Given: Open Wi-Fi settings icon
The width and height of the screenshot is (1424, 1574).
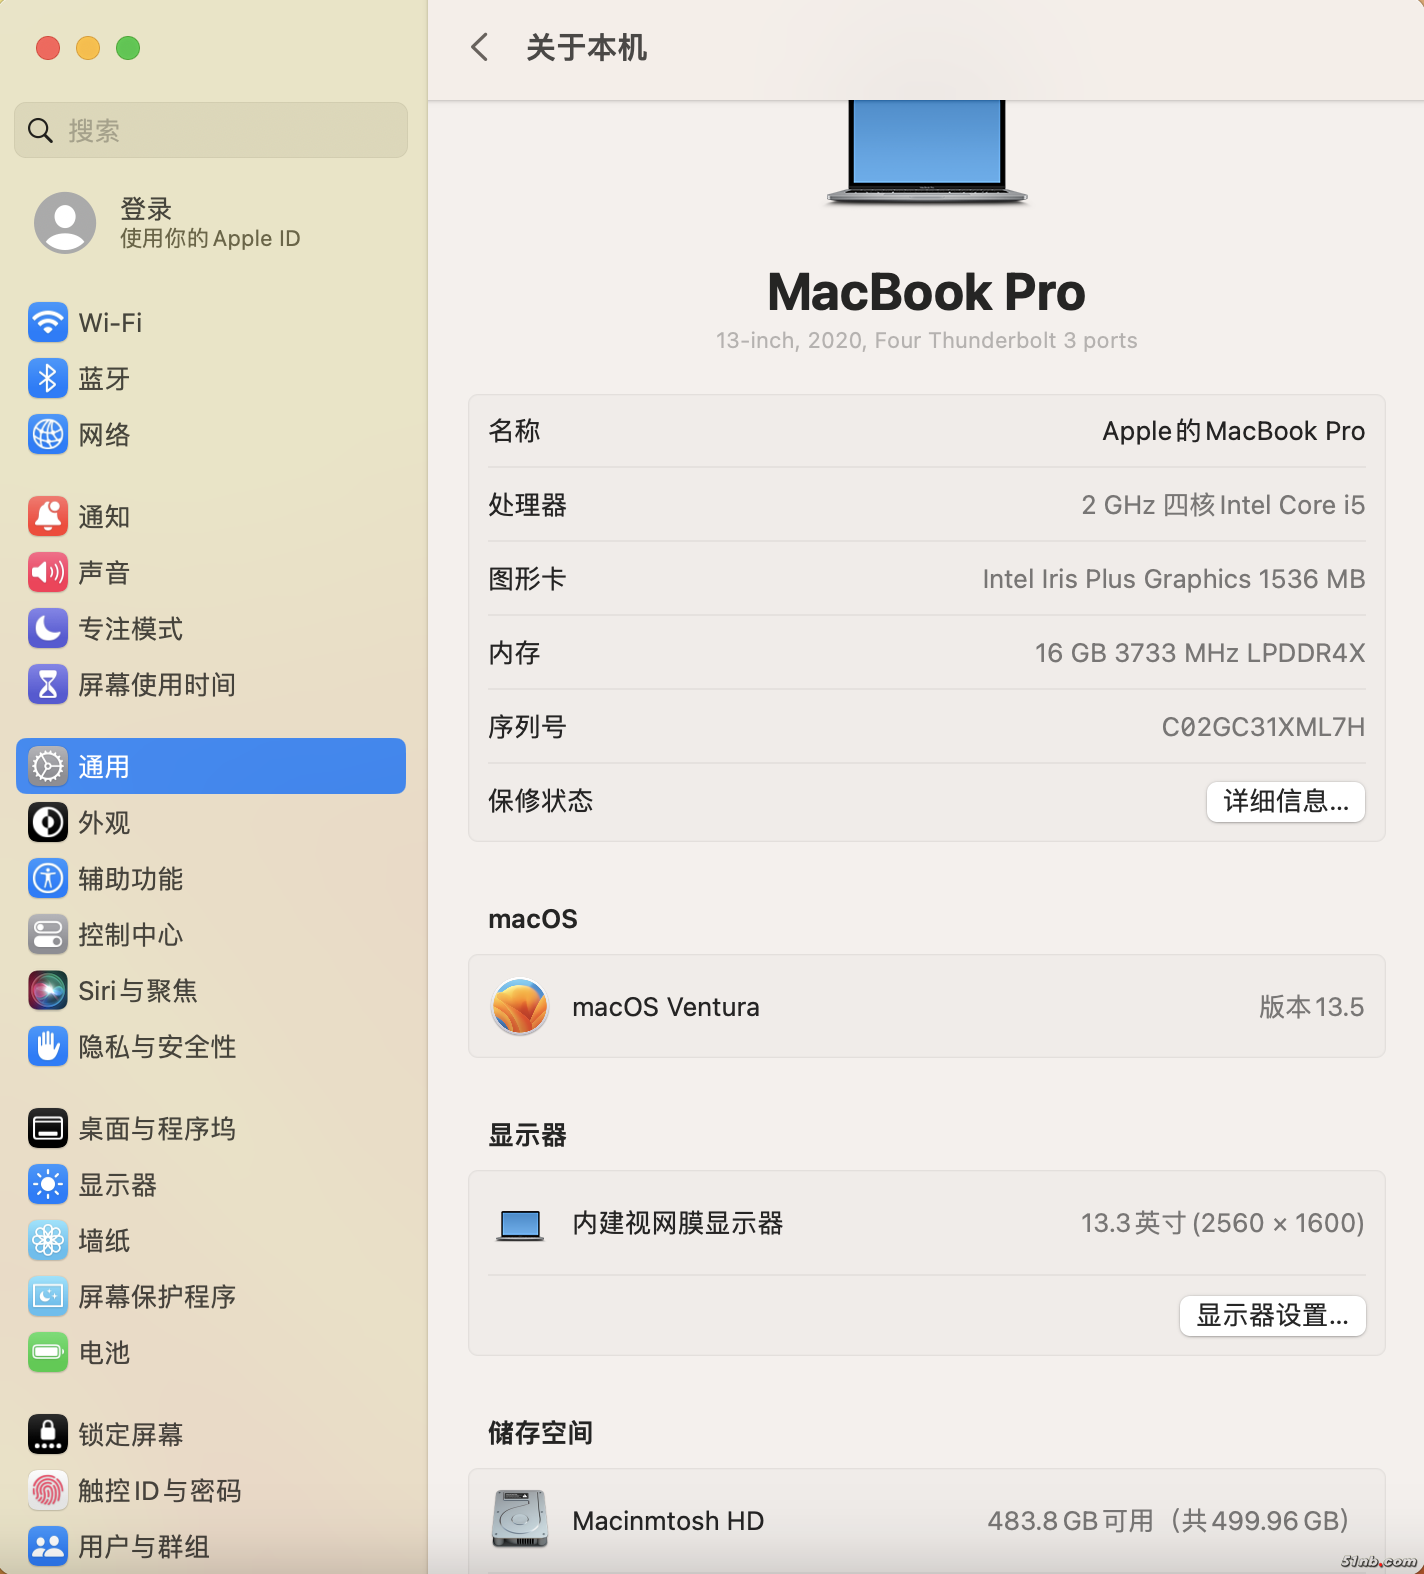Looking at the screenshot, I should pyautogui.click(x=48, y=322).
